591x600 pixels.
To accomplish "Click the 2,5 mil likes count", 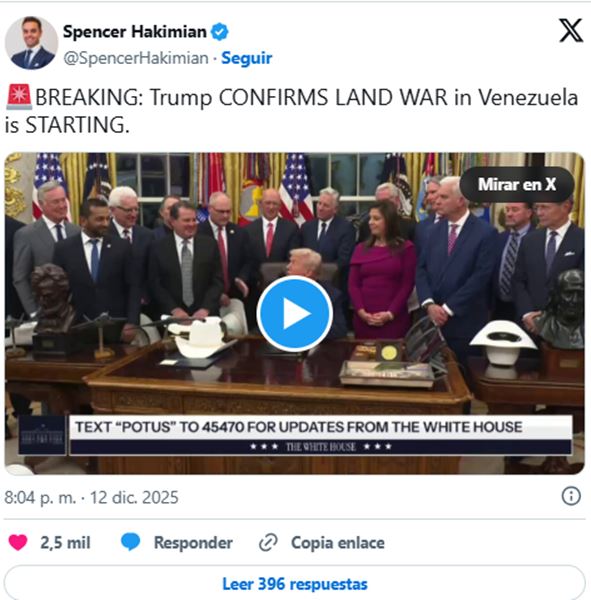I will click(65, 543).
